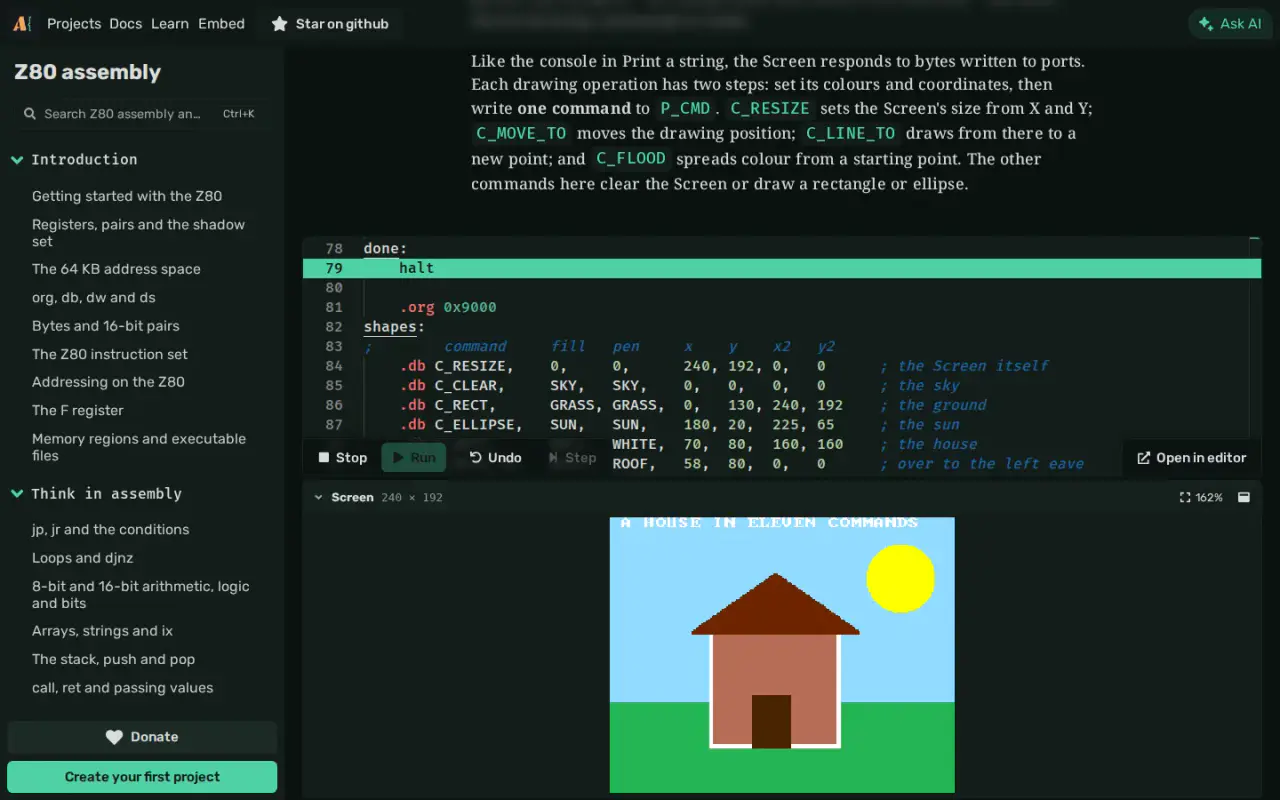
Task: Open the code in the editor
Action: 1191,458
